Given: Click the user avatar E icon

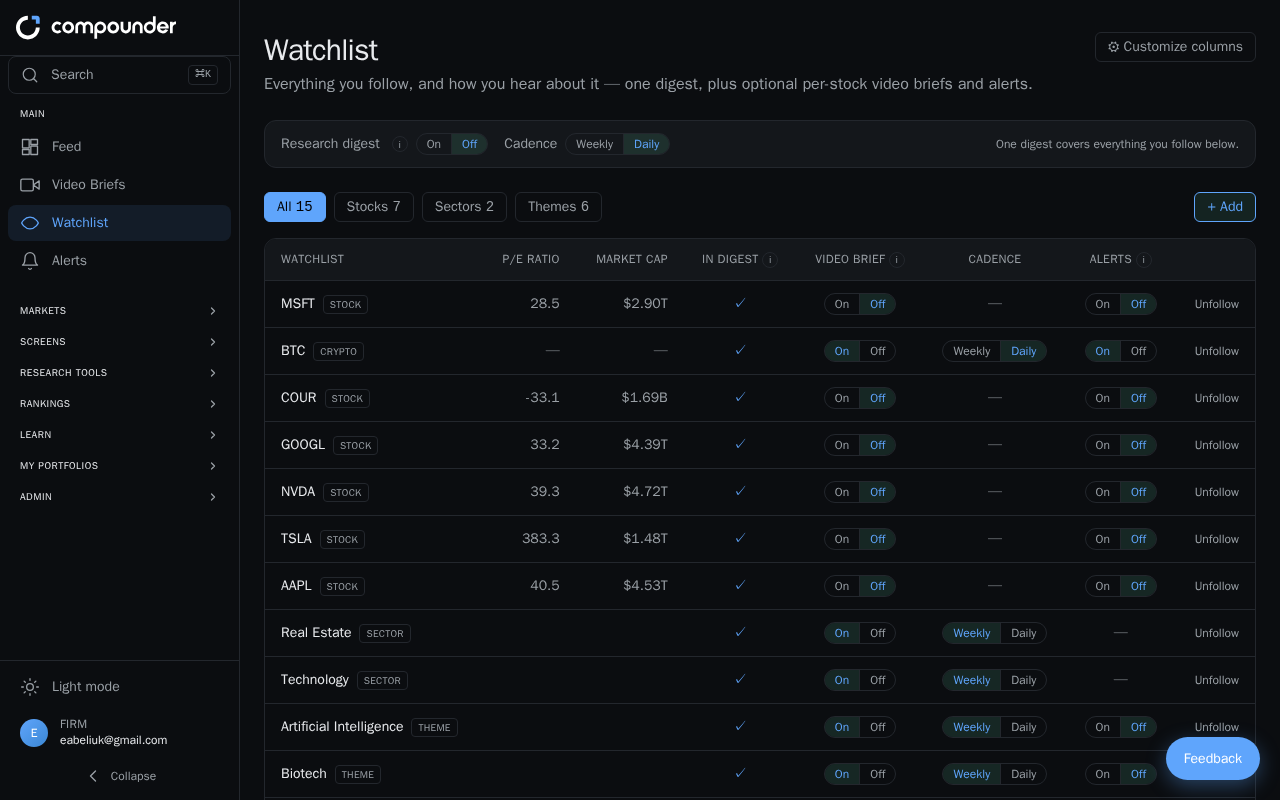Looking at the screenshot, I should pos(34,733).
